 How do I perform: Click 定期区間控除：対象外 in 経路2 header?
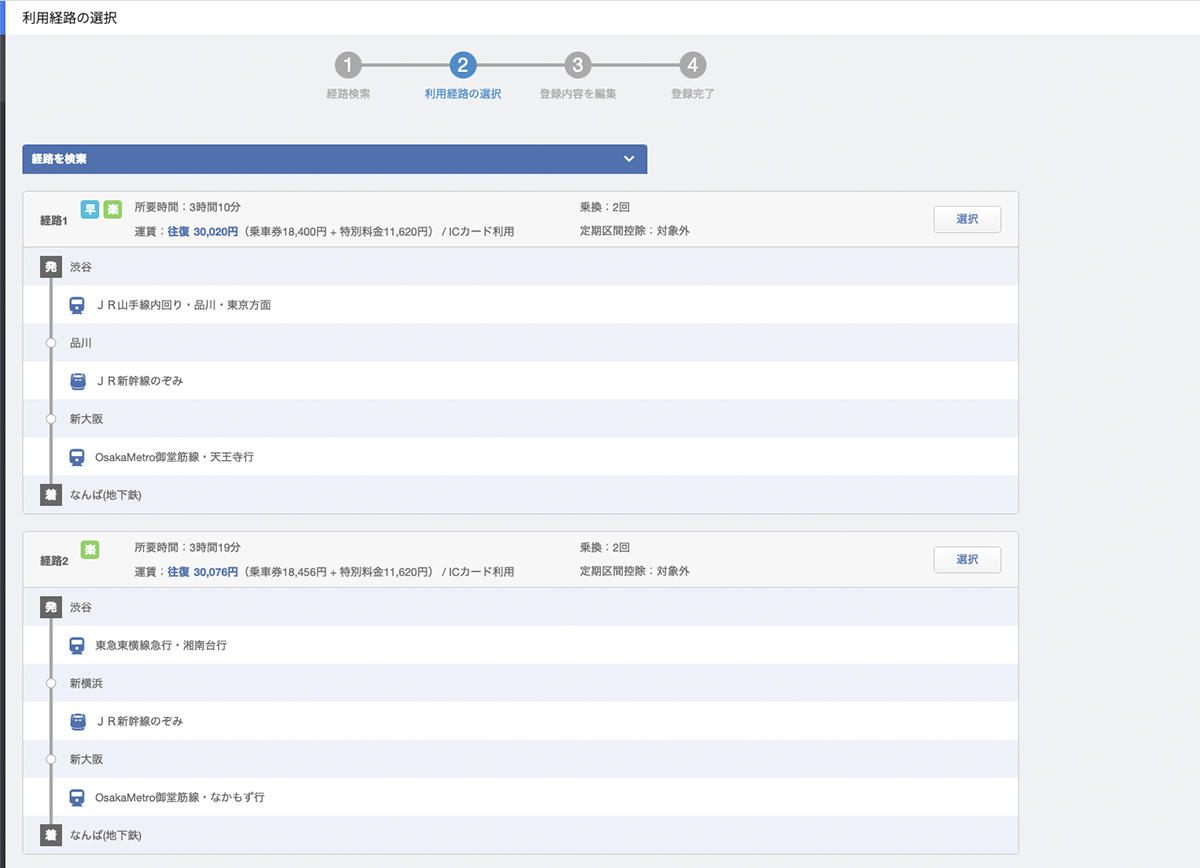click(x=635, y=571)
